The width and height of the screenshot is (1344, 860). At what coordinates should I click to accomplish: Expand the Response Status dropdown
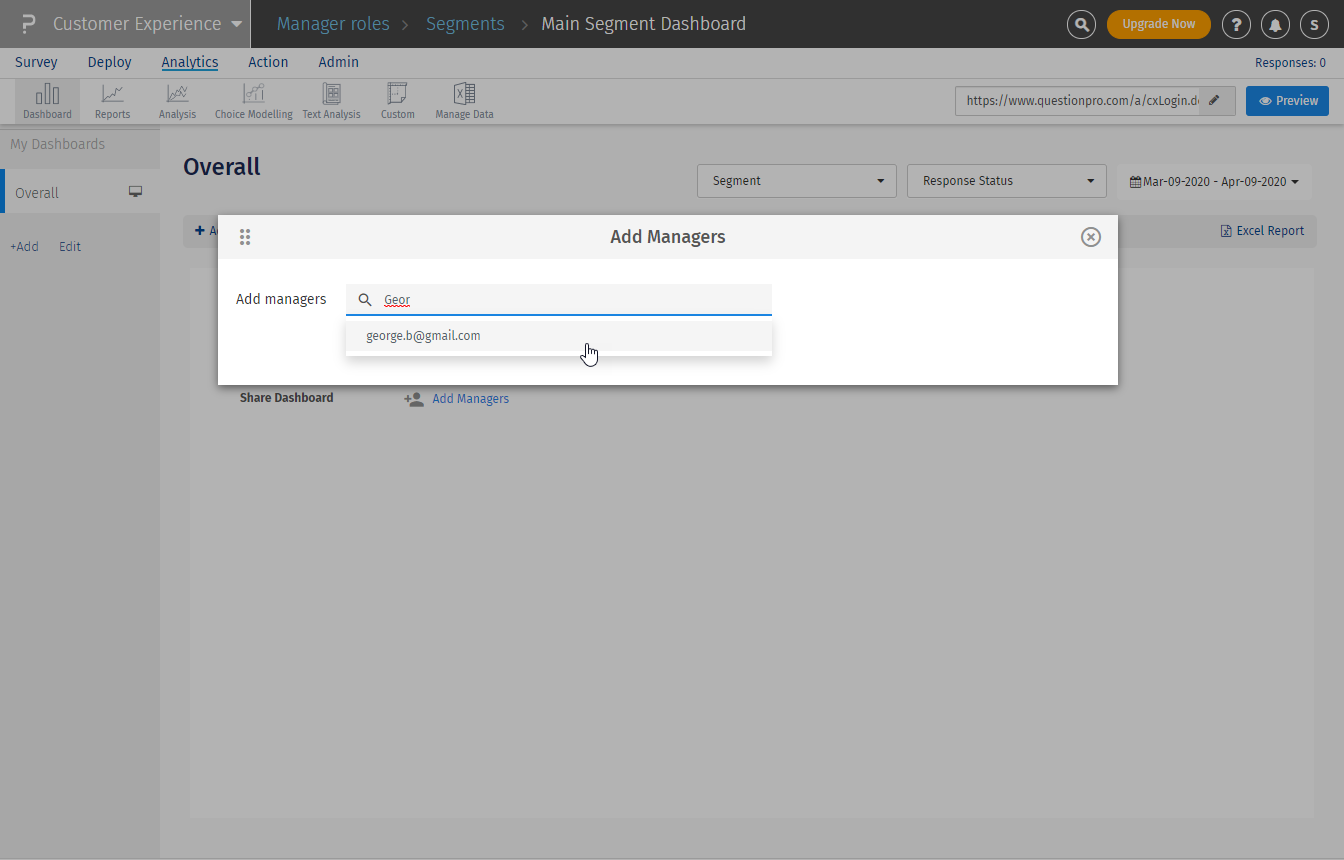click(1006, 181)
